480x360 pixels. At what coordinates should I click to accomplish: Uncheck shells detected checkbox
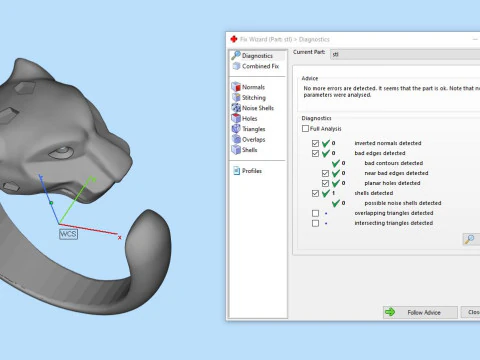315,193
